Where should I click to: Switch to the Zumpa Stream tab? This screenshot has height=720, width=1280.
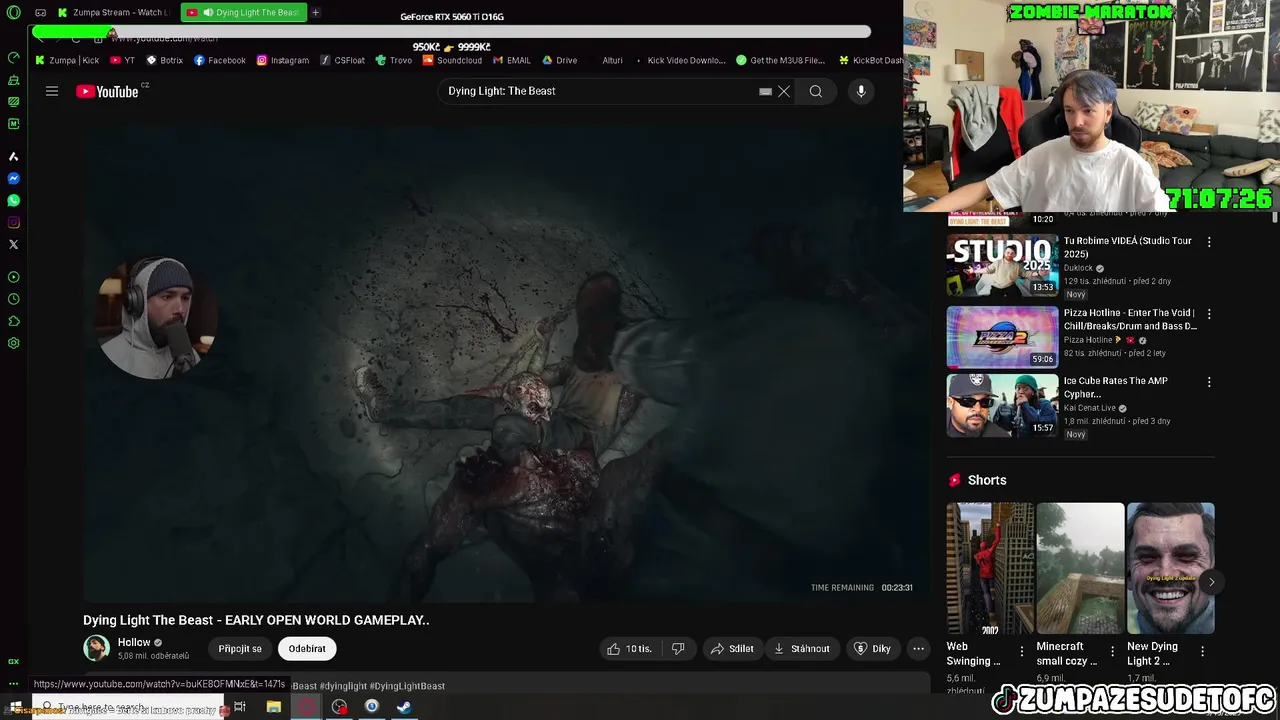(x=114, y=13)
